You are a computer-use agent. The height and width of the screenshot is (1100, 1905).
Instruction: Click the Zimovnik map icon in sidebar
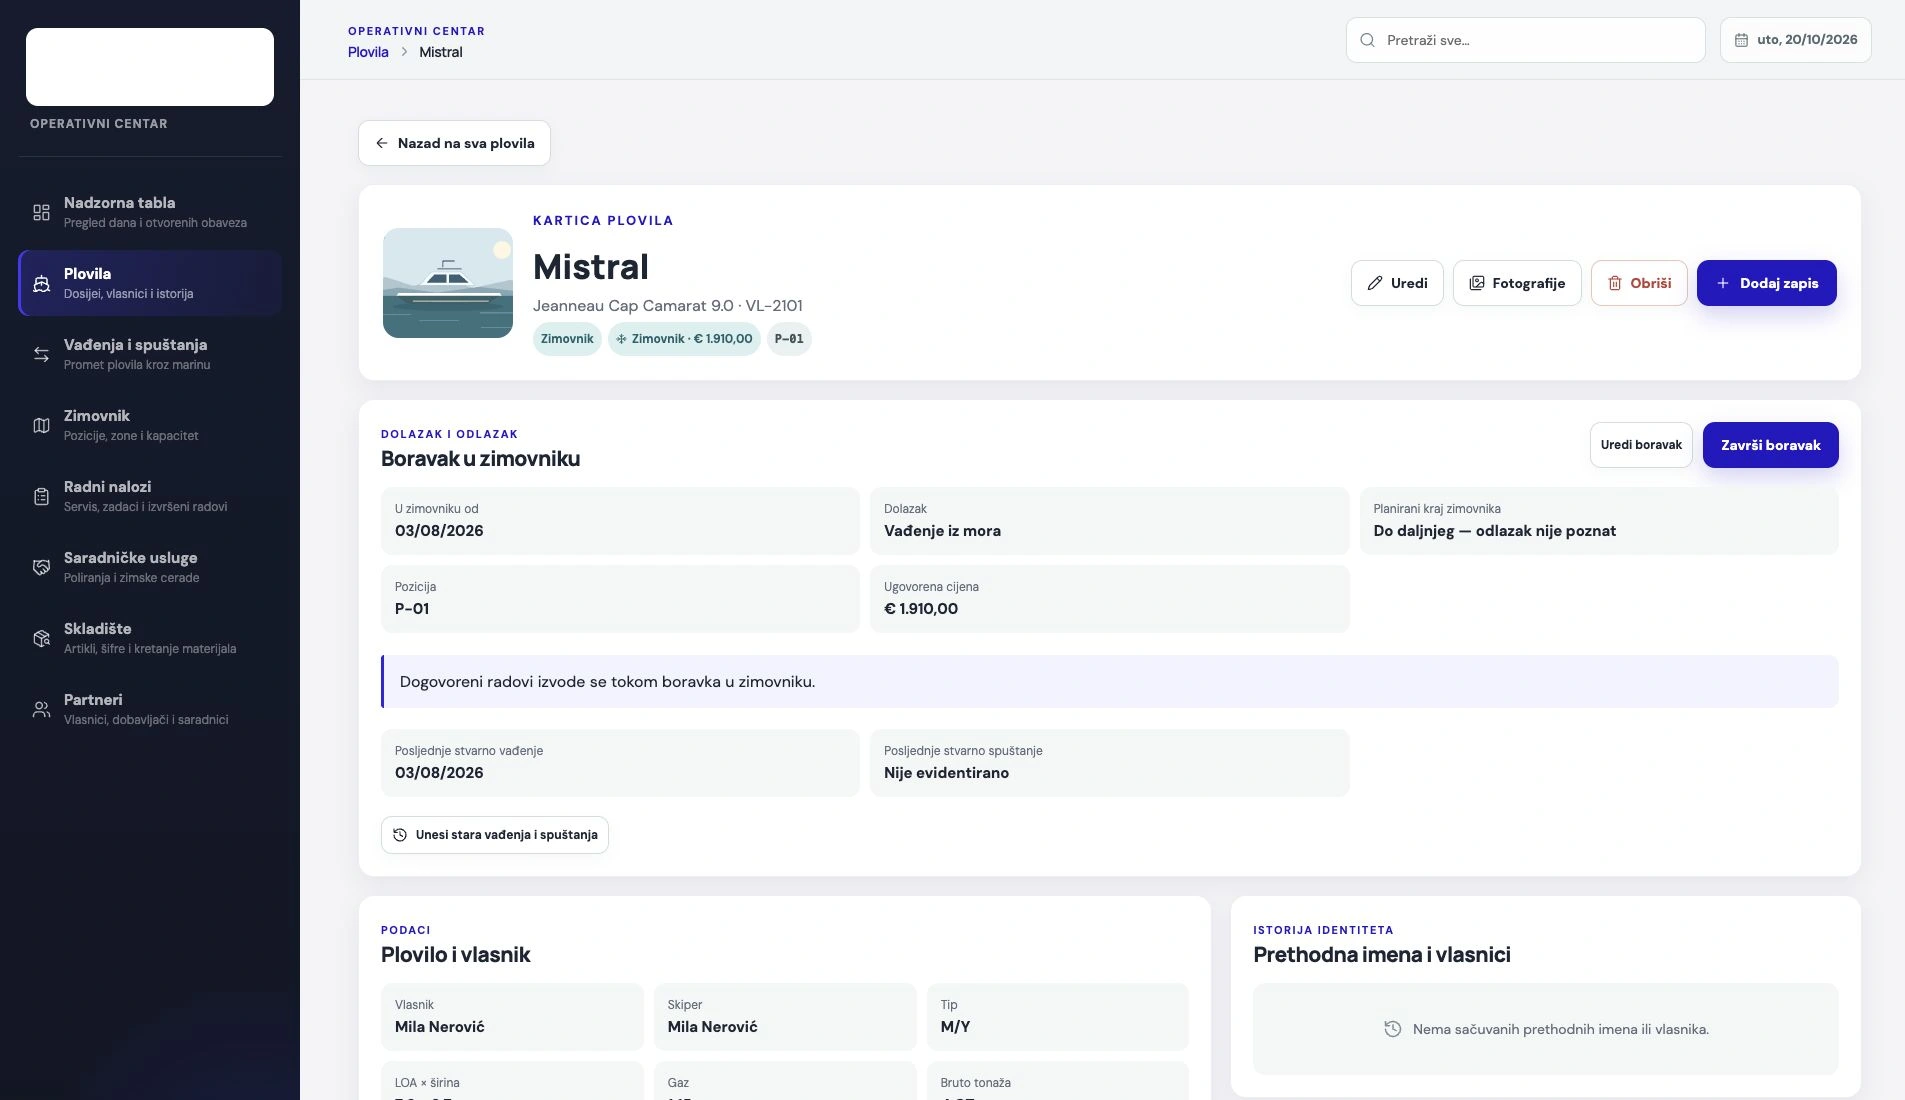pyautogui.click(x=41, y=425)
